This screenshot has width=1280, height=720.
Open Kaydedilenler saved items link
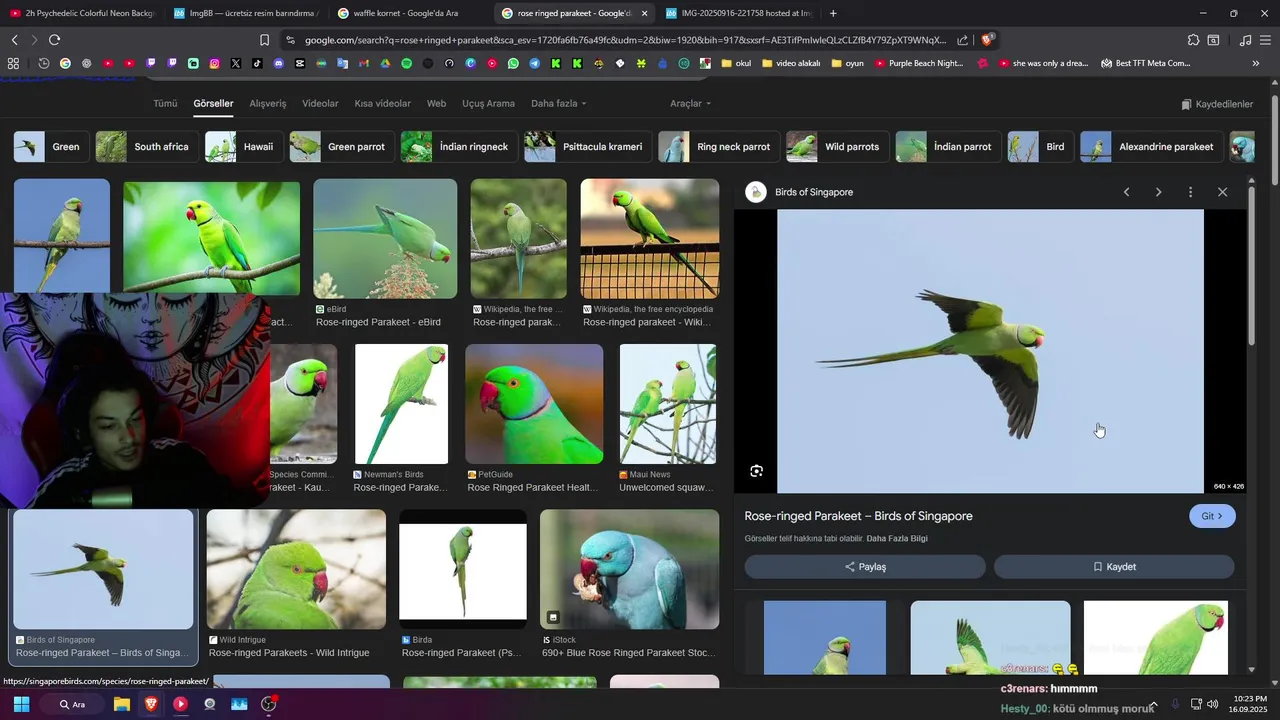tap(1217, 104)
